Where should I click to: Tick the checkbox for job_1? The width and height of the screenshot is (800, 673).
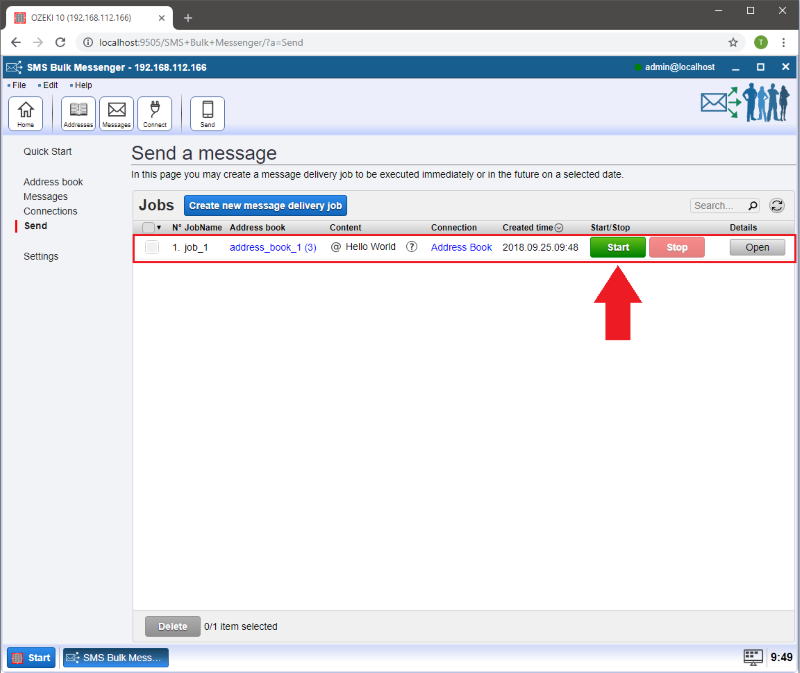pyautogui.click(x=152, y=247)
